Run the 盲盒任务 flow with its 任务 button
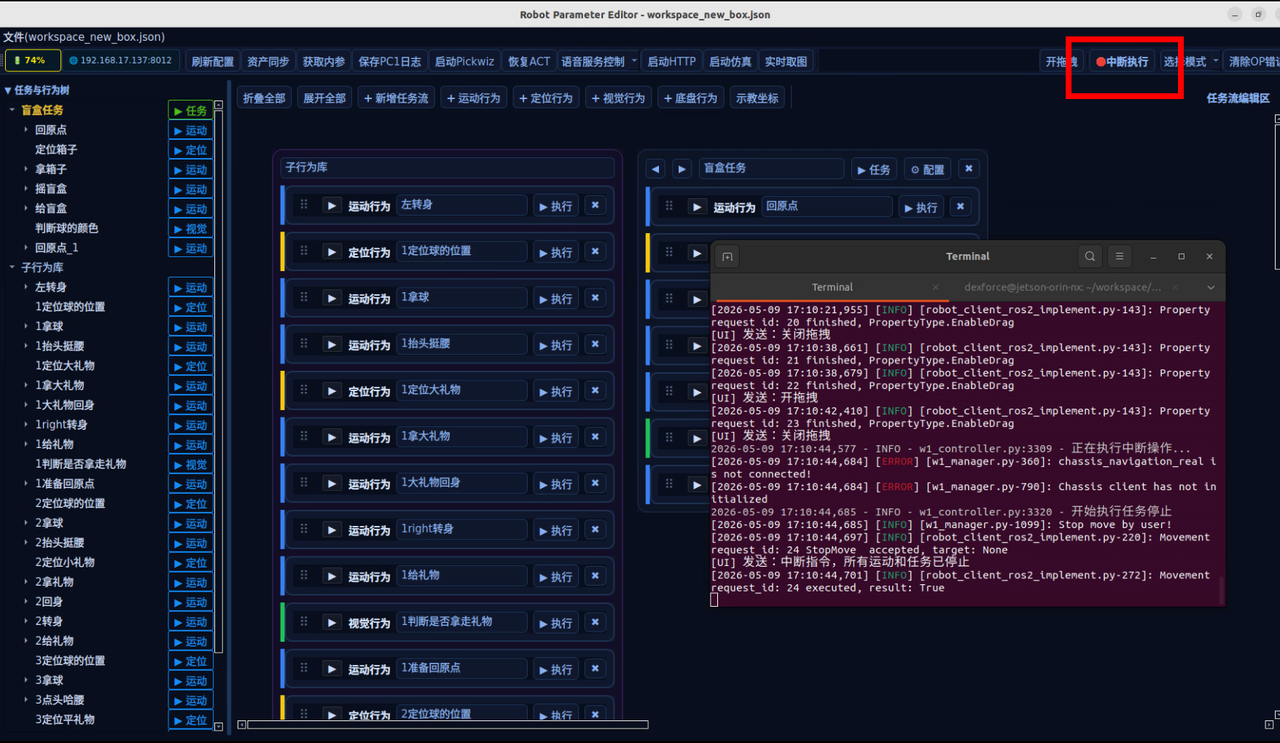The width and height of the screenshot is (1280, 743). point(874,169)
